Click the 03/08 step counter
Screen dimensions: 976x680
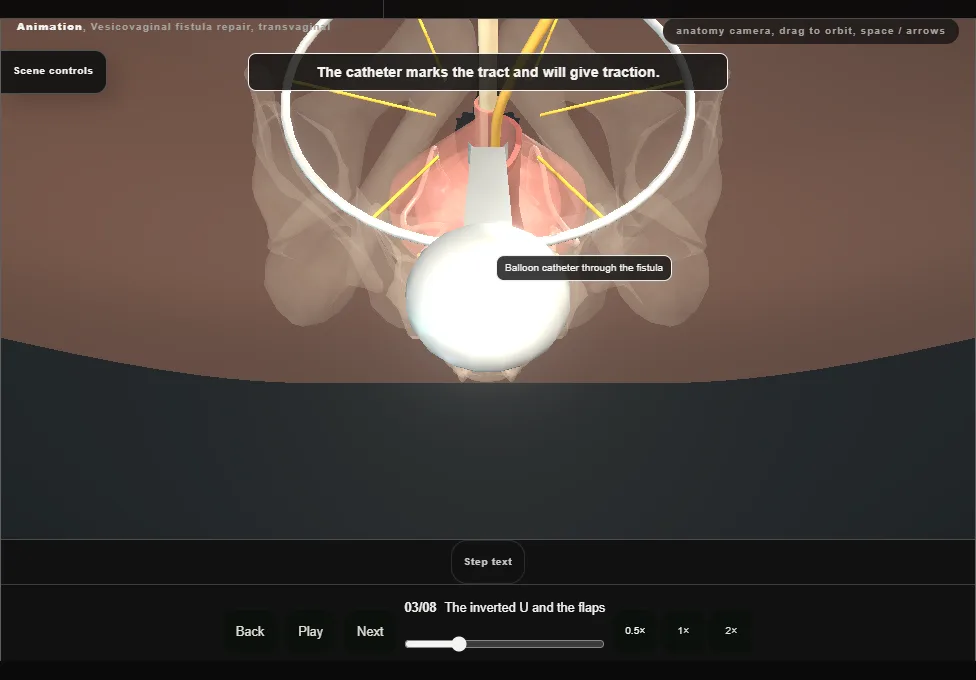pos(420,608)
